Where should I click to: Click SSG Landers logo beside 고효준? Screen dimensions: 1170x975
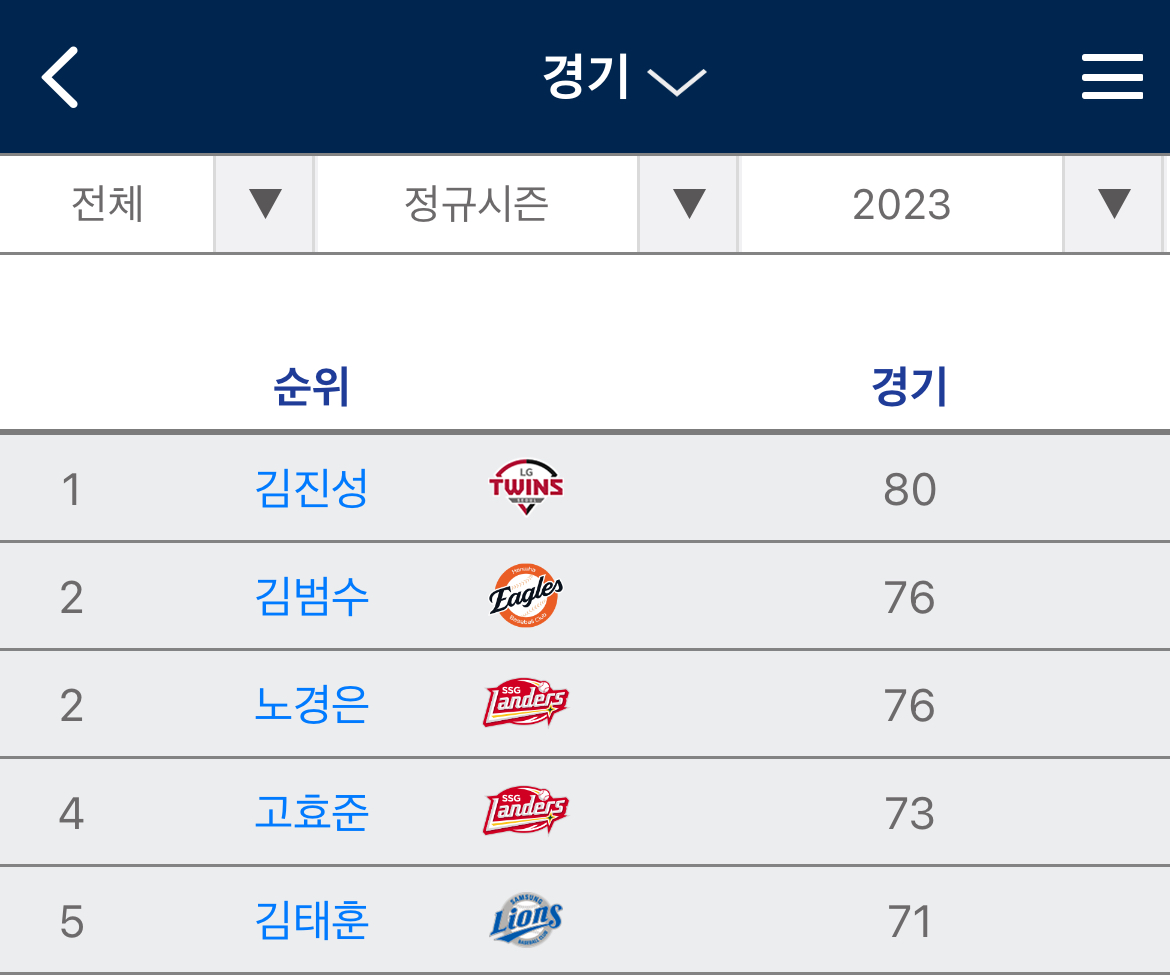click(526, 812)
